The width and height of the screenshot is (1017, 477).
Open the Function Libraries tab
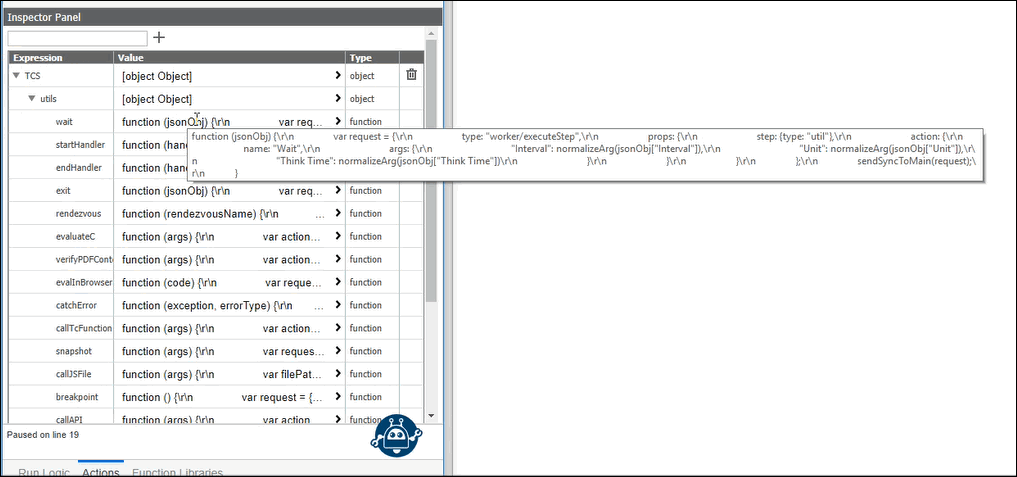click(x=177, y=472)
